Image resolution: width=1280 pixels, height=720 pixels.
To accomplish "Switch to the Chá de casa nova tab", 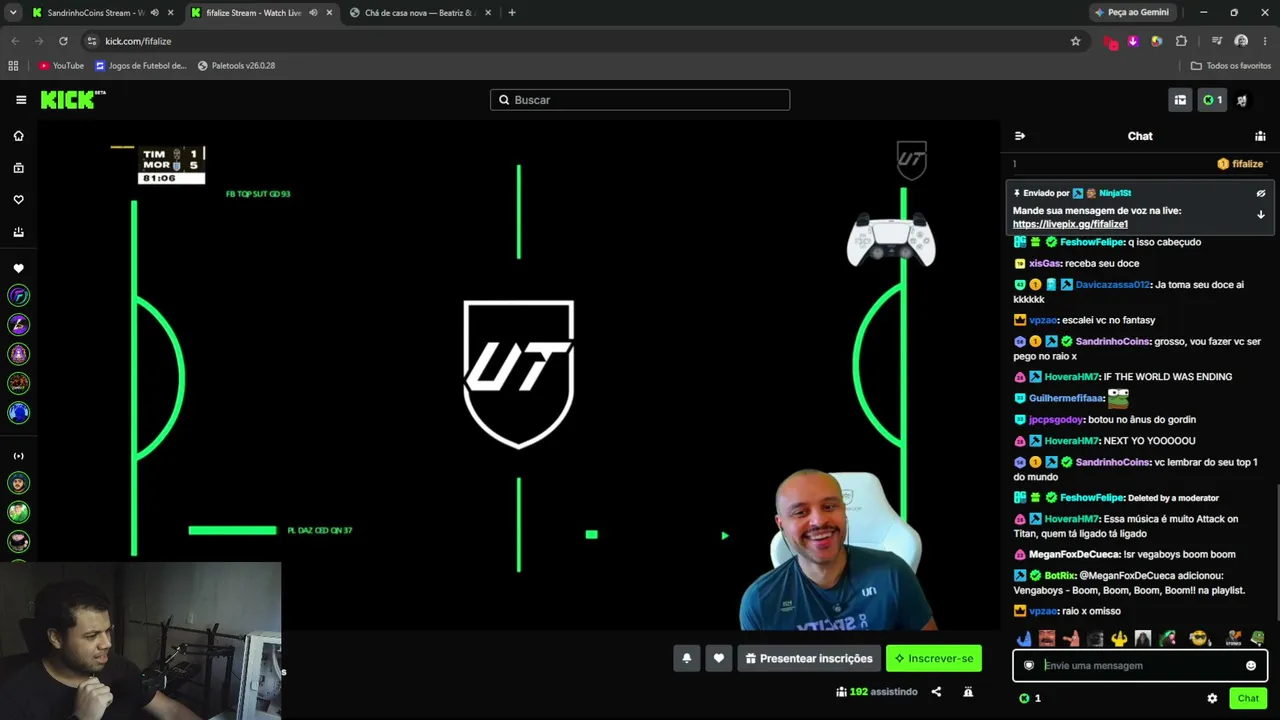I will [x=420, y=13].
